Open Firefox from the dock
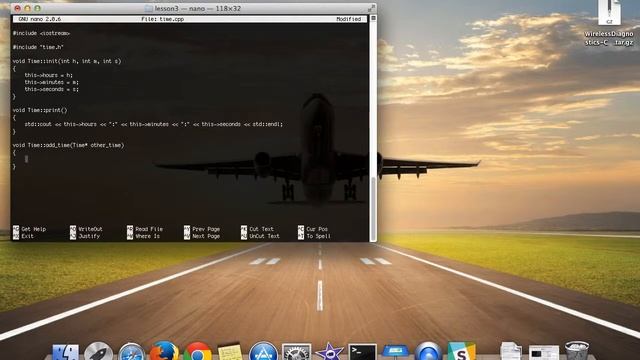 pyautogui.click(x=164, y=351)
